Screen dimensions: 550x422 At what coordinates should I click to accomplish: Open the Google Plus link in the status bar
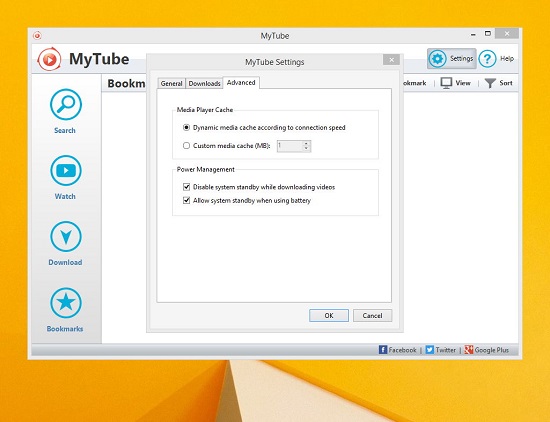click(x=487, y=350)
